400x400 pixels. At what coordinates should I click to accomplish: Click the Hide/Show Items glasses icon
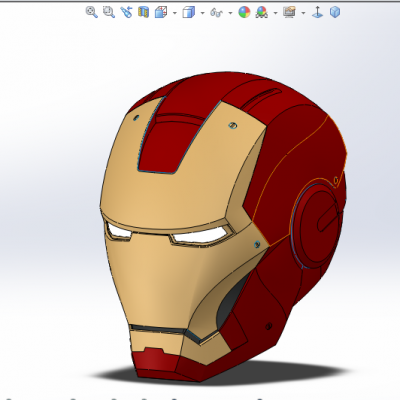coord(216,13)
